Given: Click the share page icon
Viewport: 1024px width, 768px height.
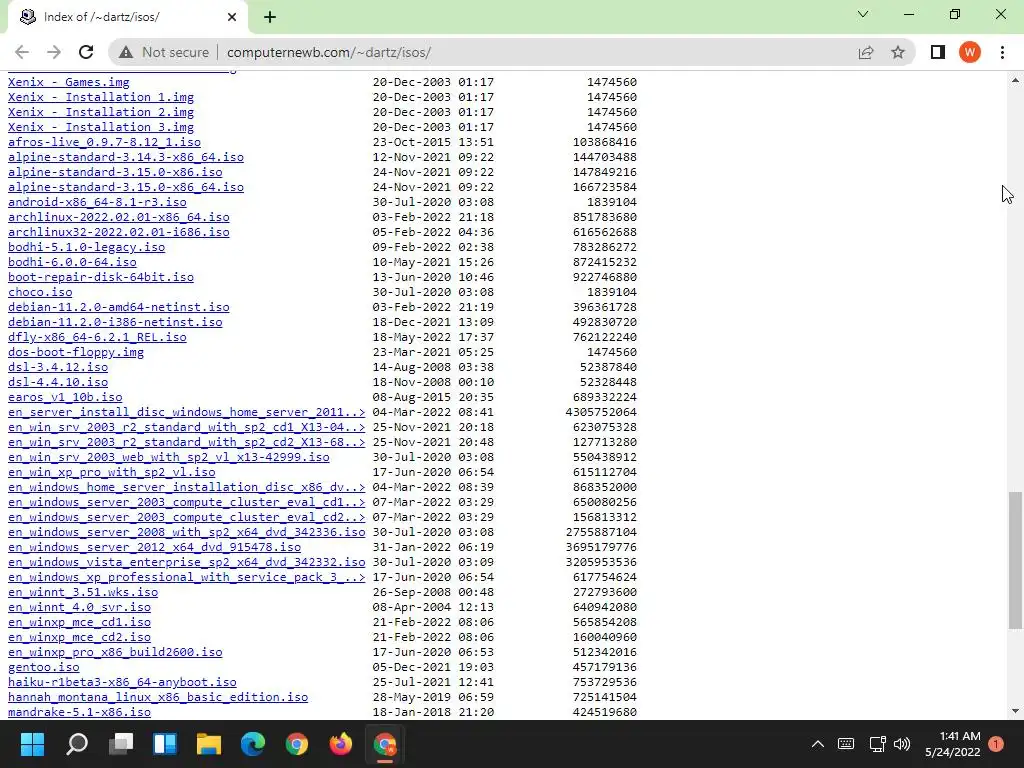Looking at the screenshot, I should [x=866, y=52].
